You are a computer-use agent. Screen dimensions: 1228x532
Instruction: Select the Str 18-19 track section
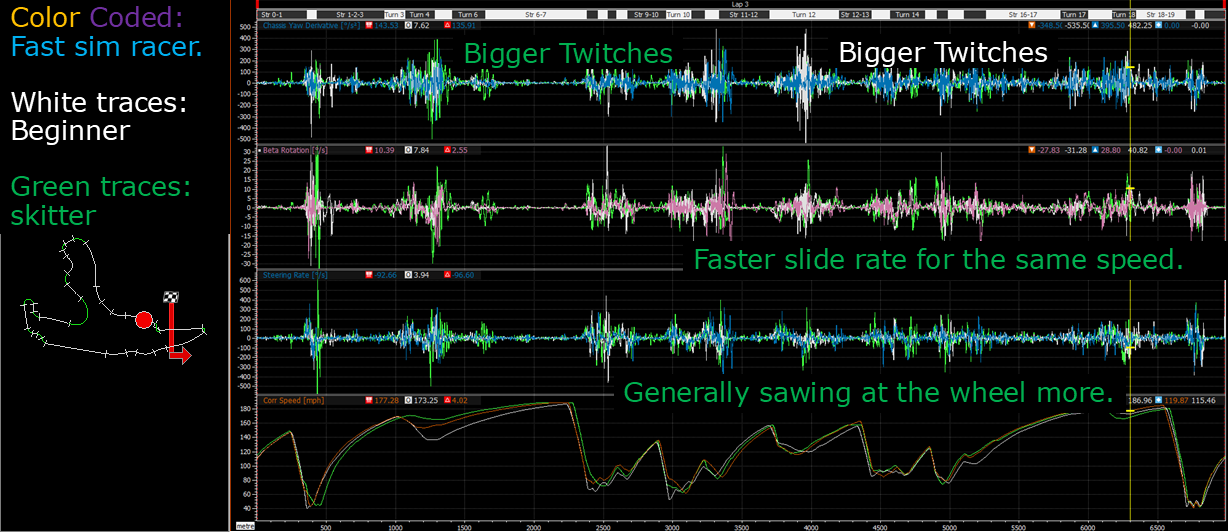pyautogui.click(x=1161, y=15)
